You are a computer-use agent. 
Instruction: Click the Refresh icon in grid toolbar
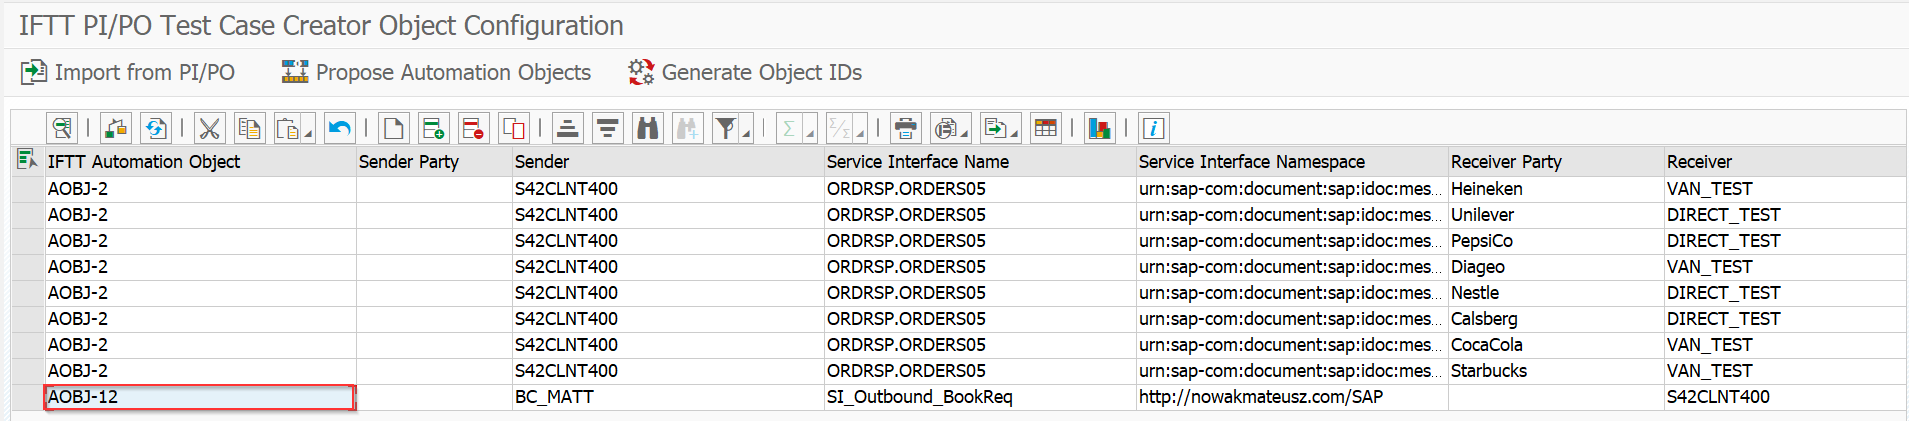click(155, 128)
